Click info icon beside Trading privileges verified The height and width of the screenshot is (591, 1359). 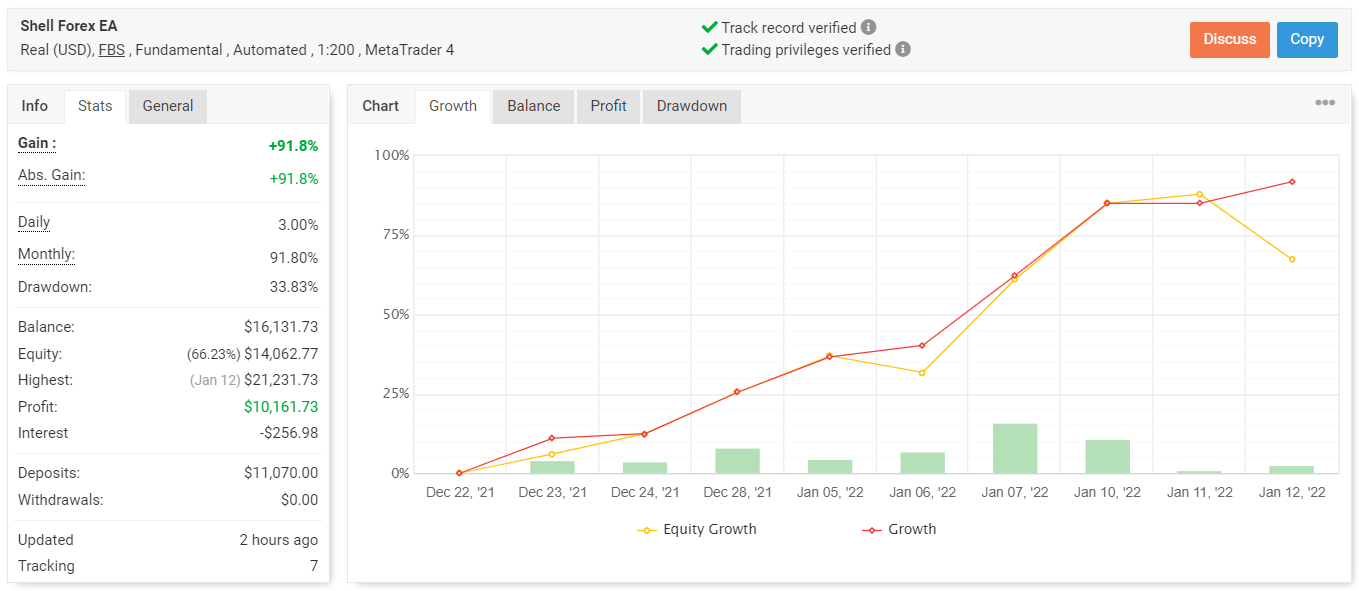[x=903, y=49]
